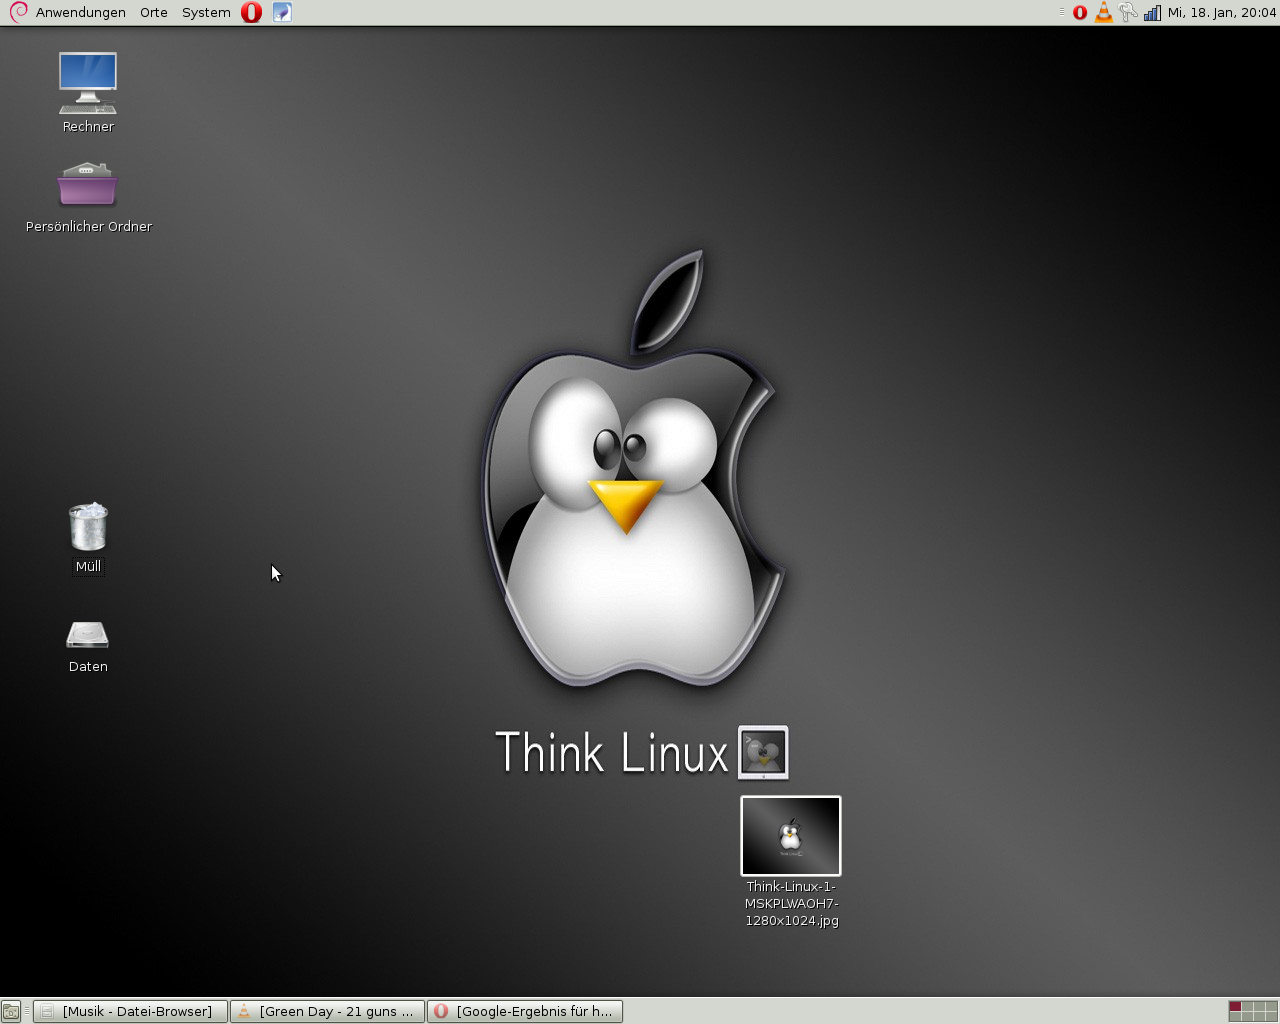1280x1024 pixels.
Task: Select the Think-Linux jpg file thumbnail
Action: [x=791, y=836]
